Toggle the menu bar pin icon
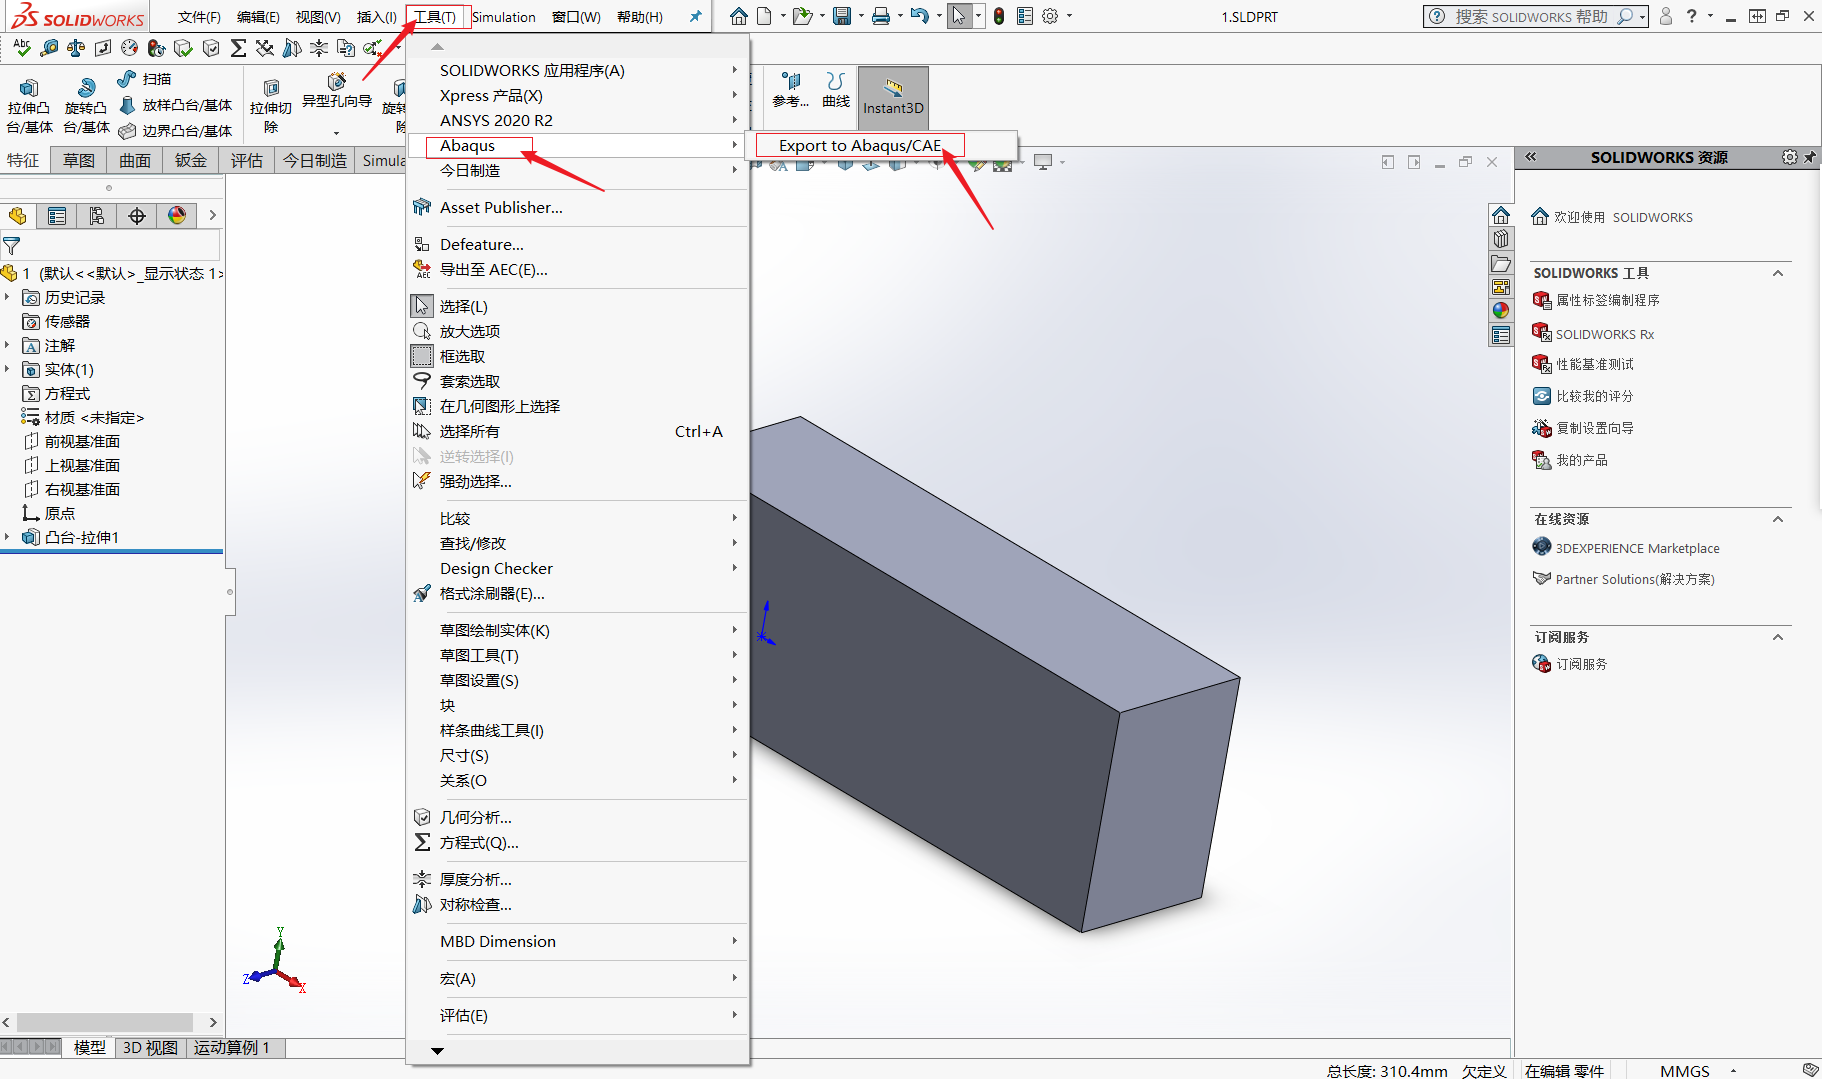The width and height of the screenshot is (1822, 1079). point(695,16)
